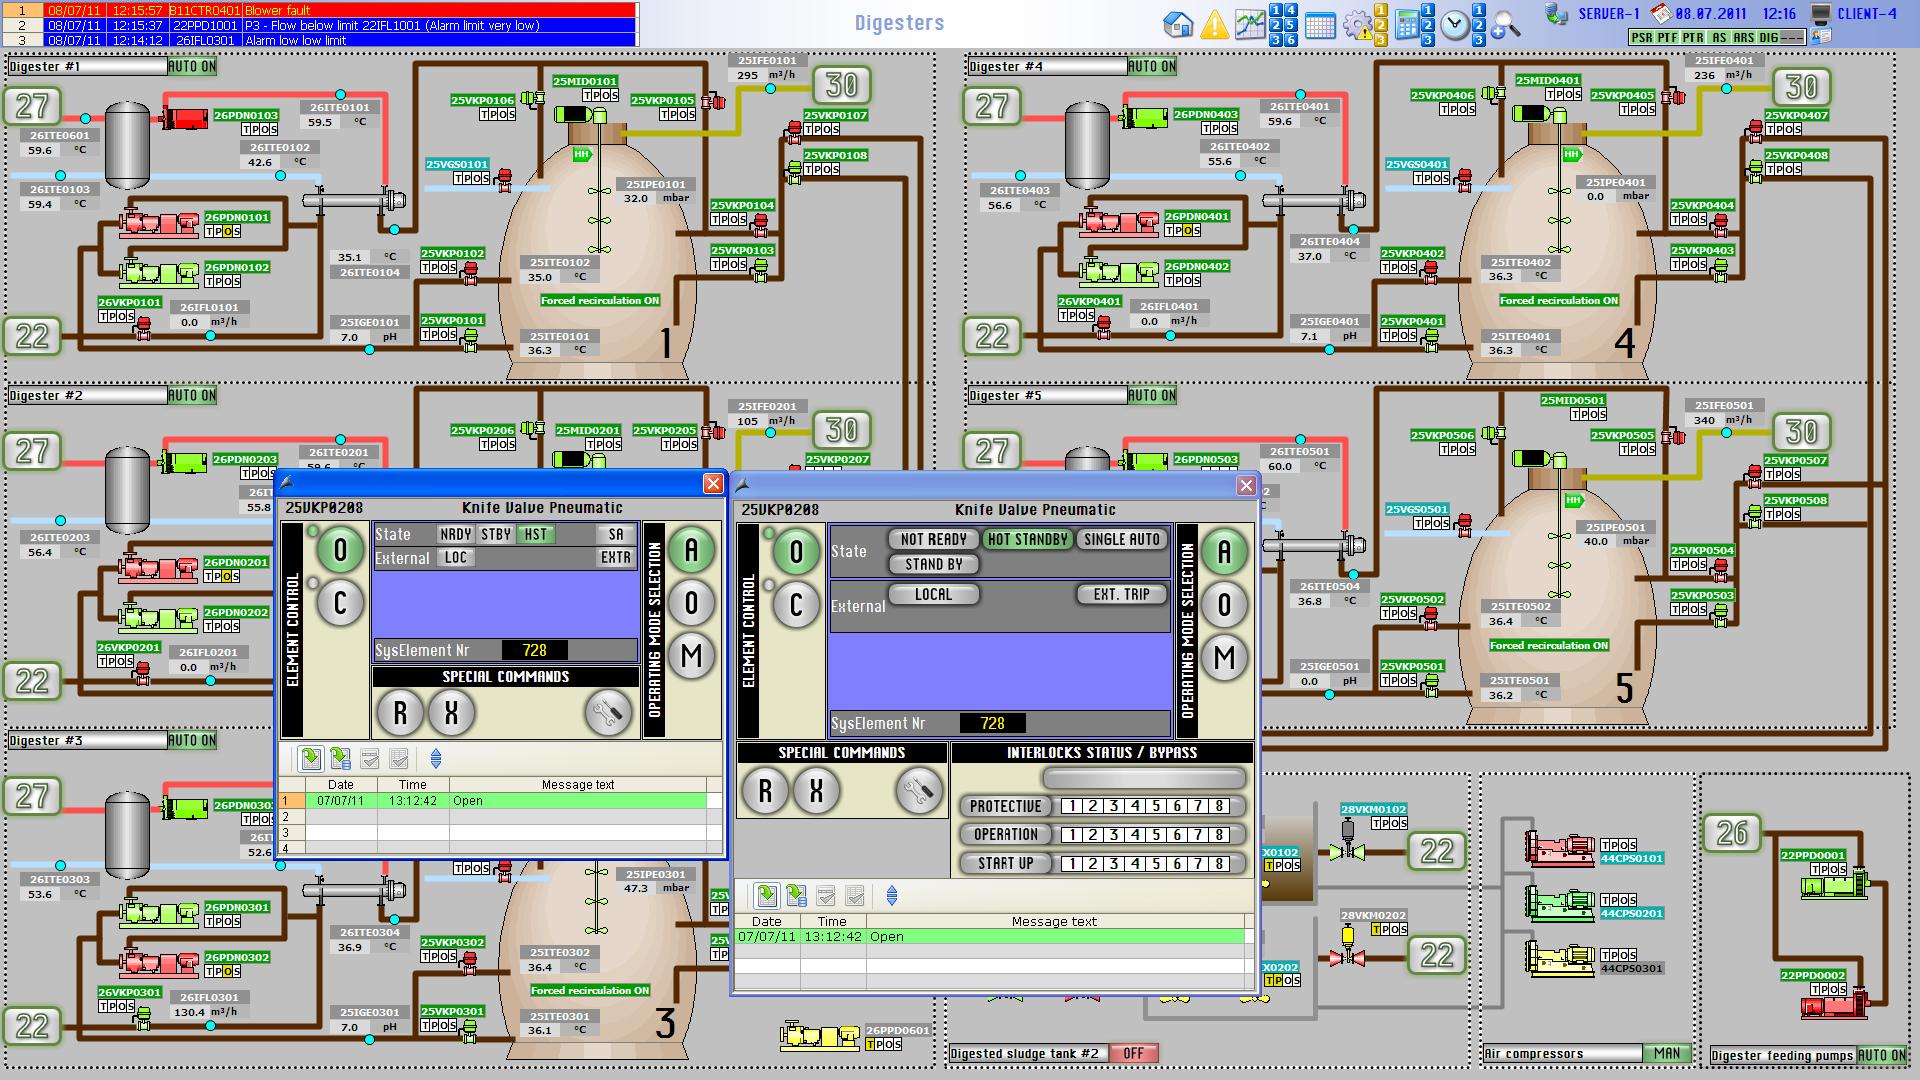This screenshot has width=1920, height=1080.
Task: Select Manual mode 'M' in left dialog
Action: (x=691, y=656)
